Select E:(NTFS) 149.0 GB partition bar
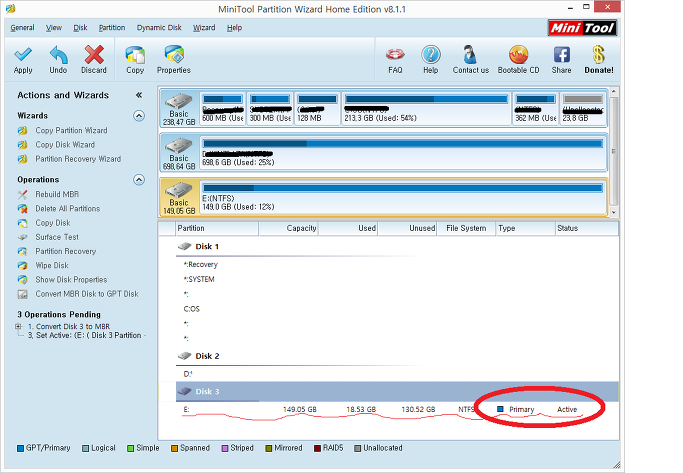This screenshot has height=473, width=683. click(403, 197)
